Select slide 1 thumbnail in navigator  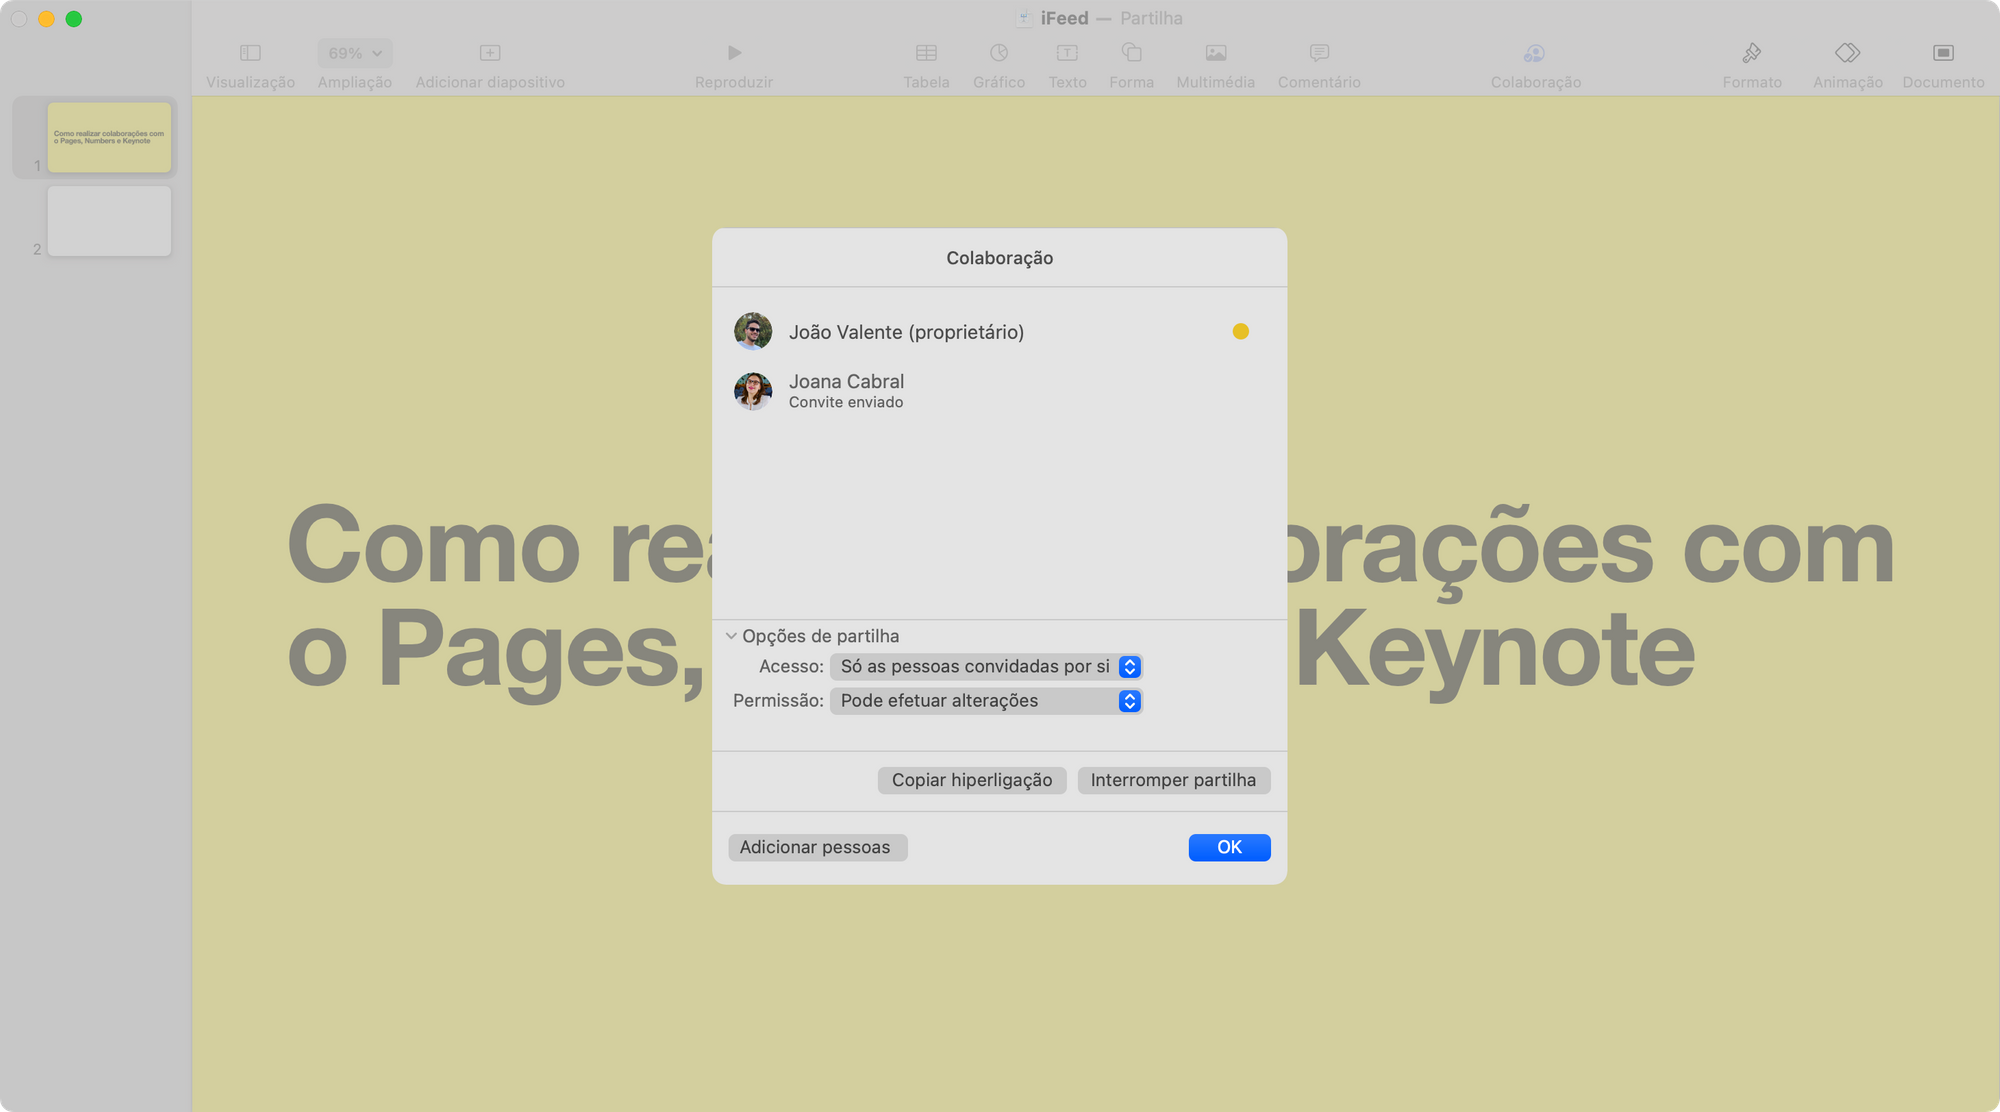[109, 137]
